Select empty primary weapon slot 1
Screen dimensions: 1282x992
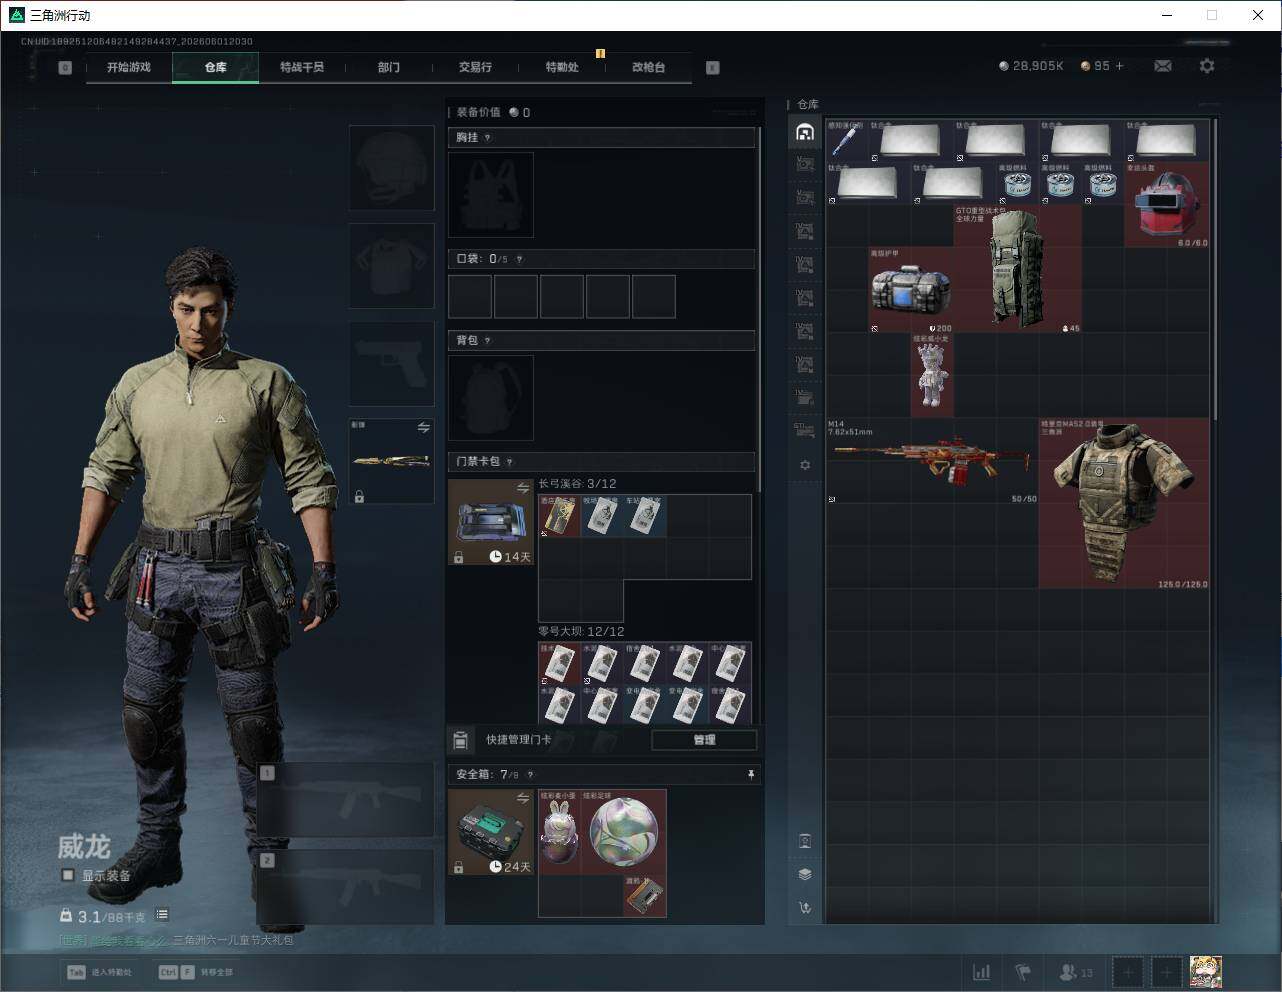[x=345, y=800]
